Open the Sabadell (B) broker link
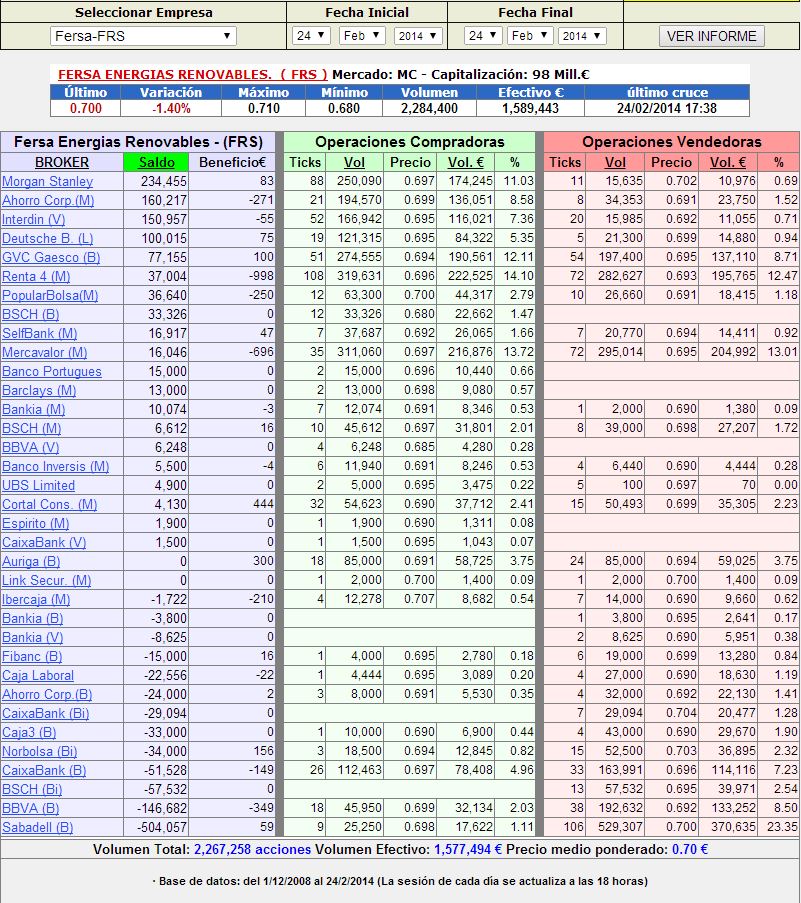The image size is (801, 903). pos(37,828)
